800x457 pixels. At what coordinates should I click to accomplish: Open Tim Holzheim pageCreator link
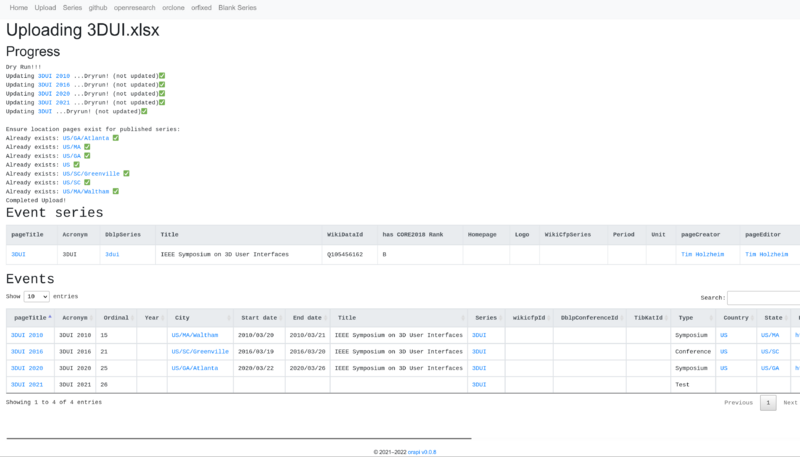tap(703, 255)
